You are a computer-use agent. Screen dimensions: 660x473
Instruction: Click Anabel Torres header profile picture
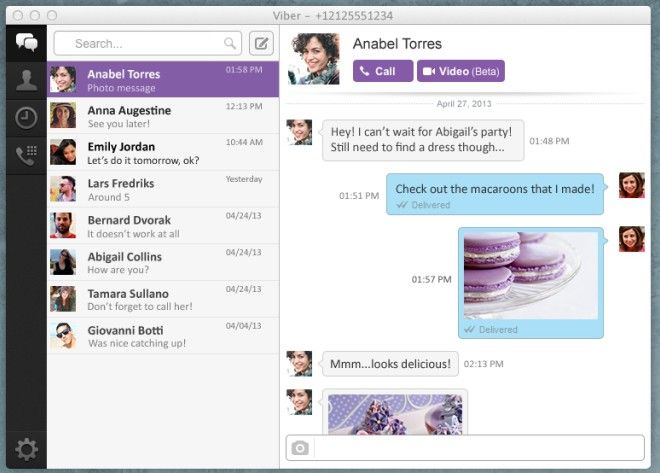tap(313, 60)
